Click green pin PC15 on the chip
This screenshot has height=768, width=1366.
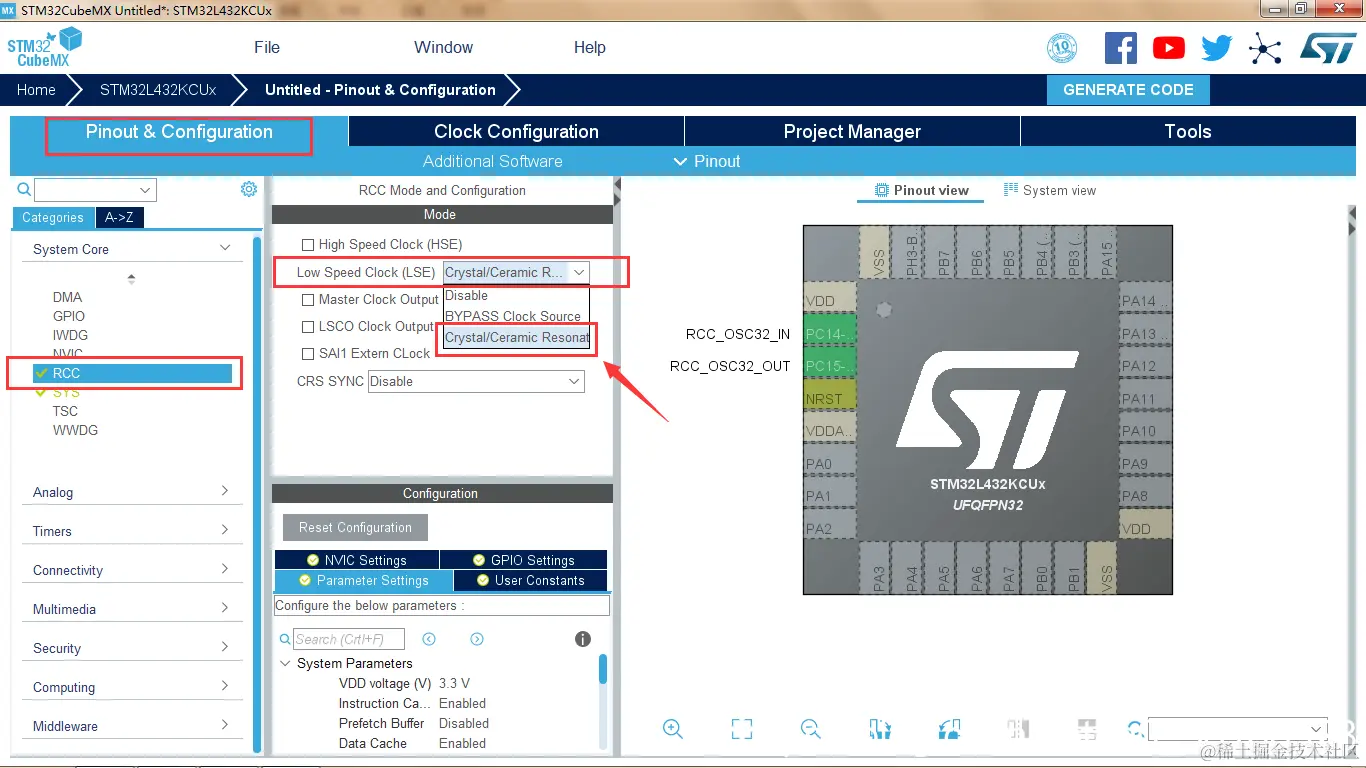pyautogui.click(x=830, y=365)
